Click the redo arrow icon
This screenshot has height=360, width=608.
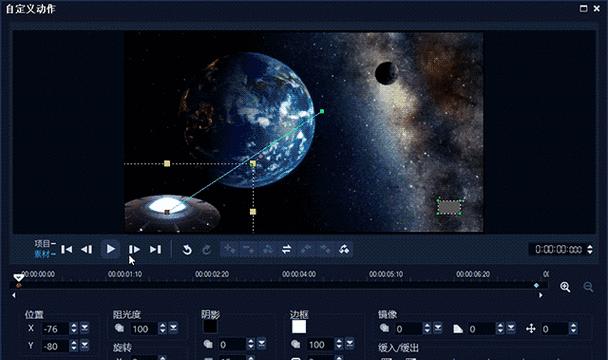point(207,249)
